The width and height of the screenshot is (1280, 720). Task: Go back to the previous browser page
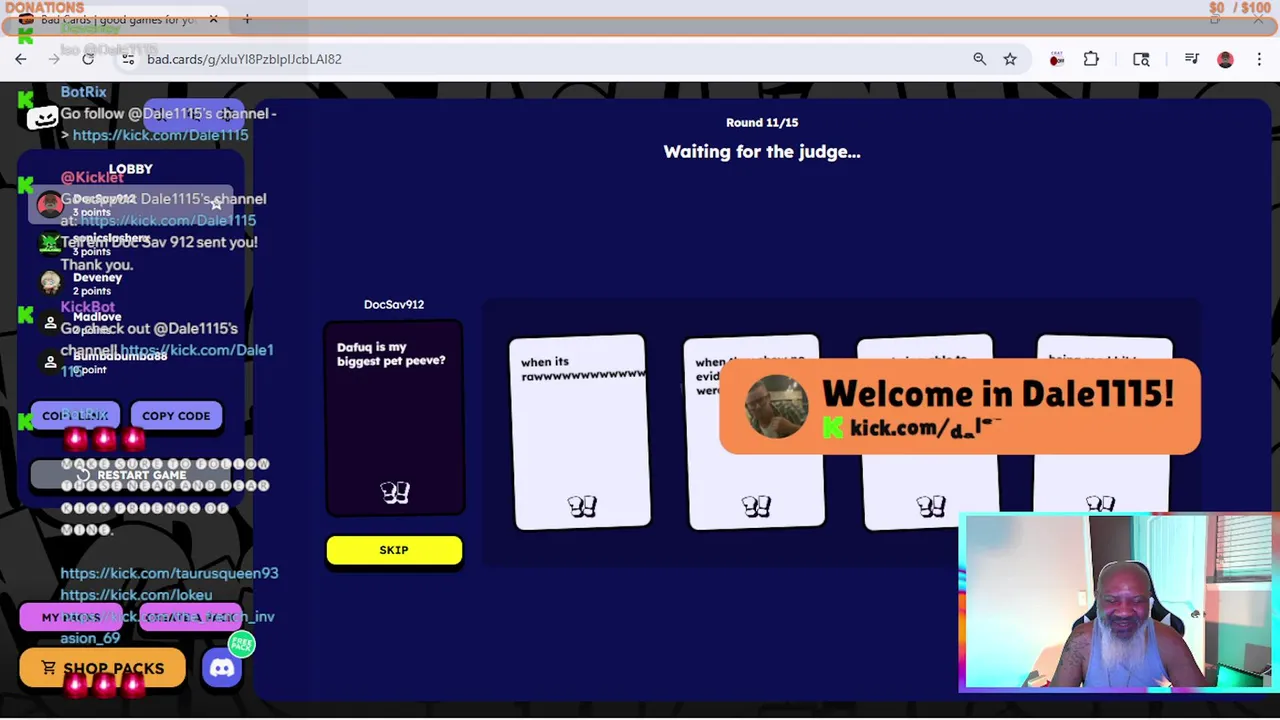tap(20, 59)
